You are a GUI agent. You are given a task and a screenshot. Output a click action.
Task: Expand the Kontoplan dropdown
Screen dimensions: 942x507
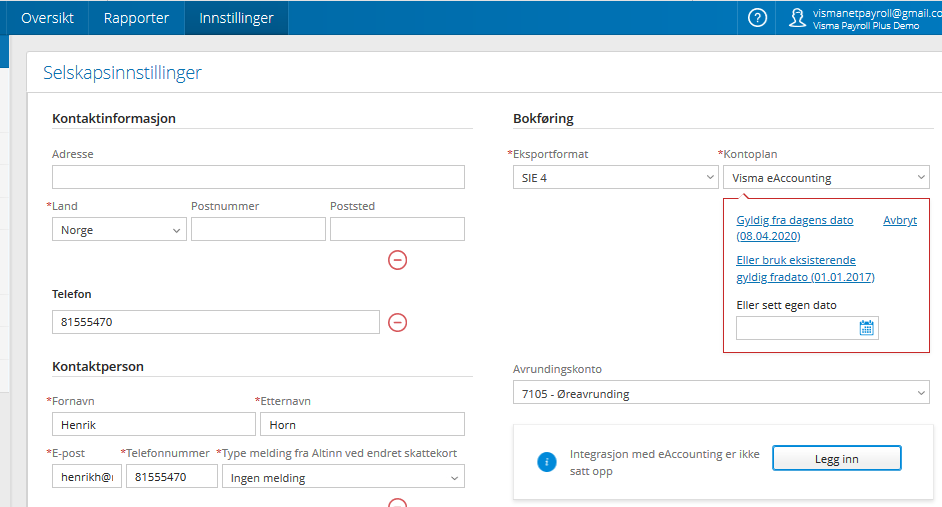[825, 178]
